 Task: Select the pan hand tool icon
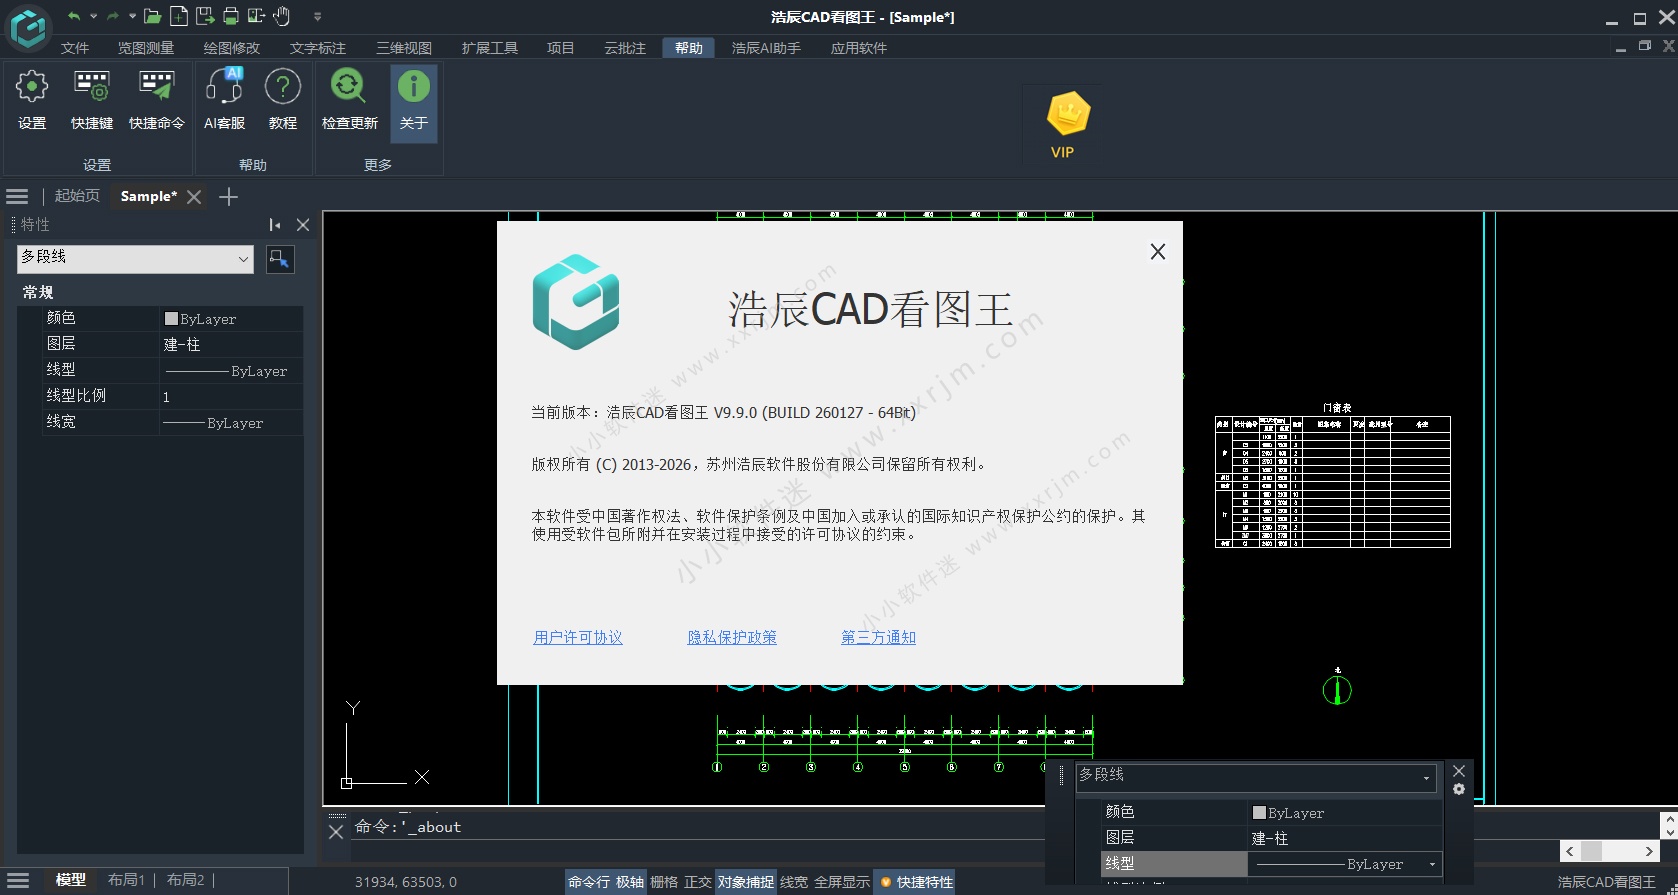point(282,16)
